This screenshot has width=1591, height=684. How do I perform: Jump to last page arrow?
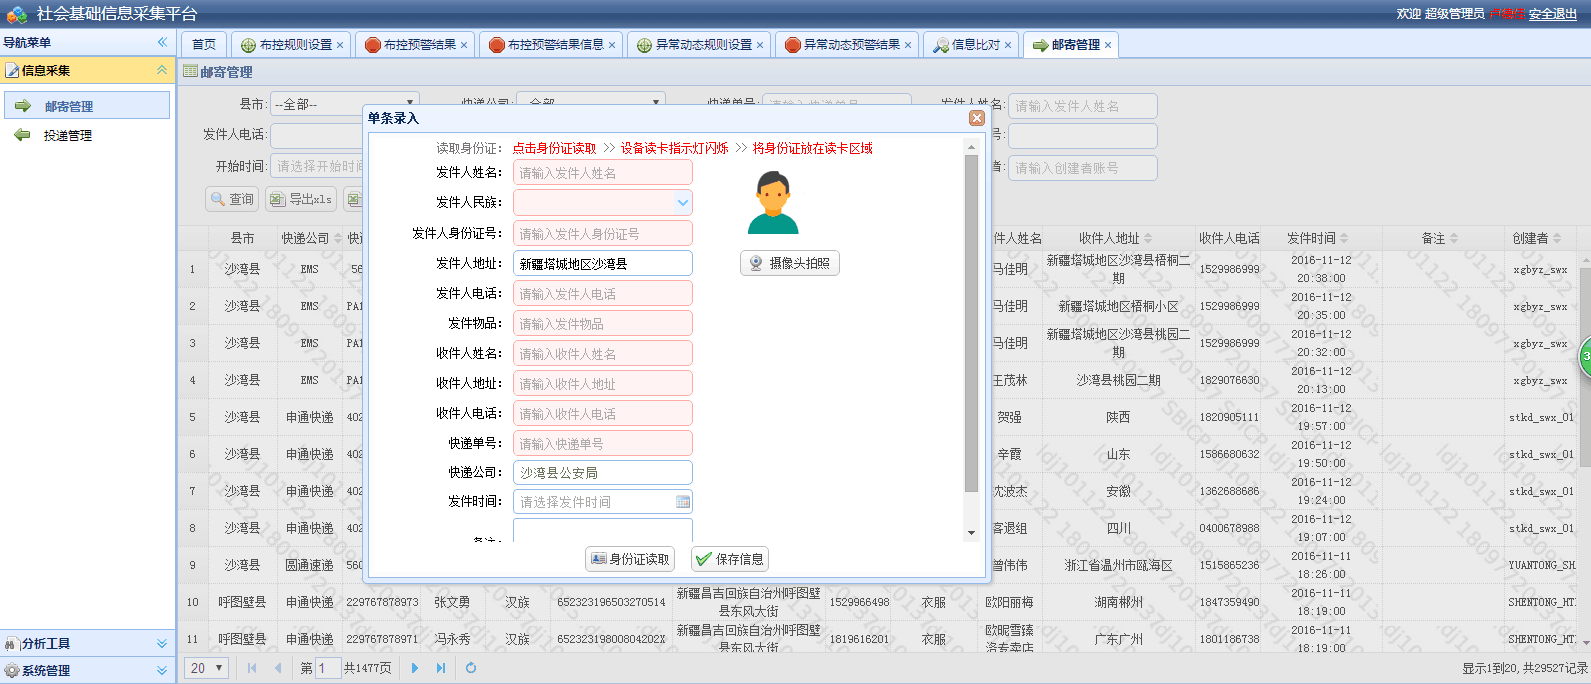coord(440,668)
